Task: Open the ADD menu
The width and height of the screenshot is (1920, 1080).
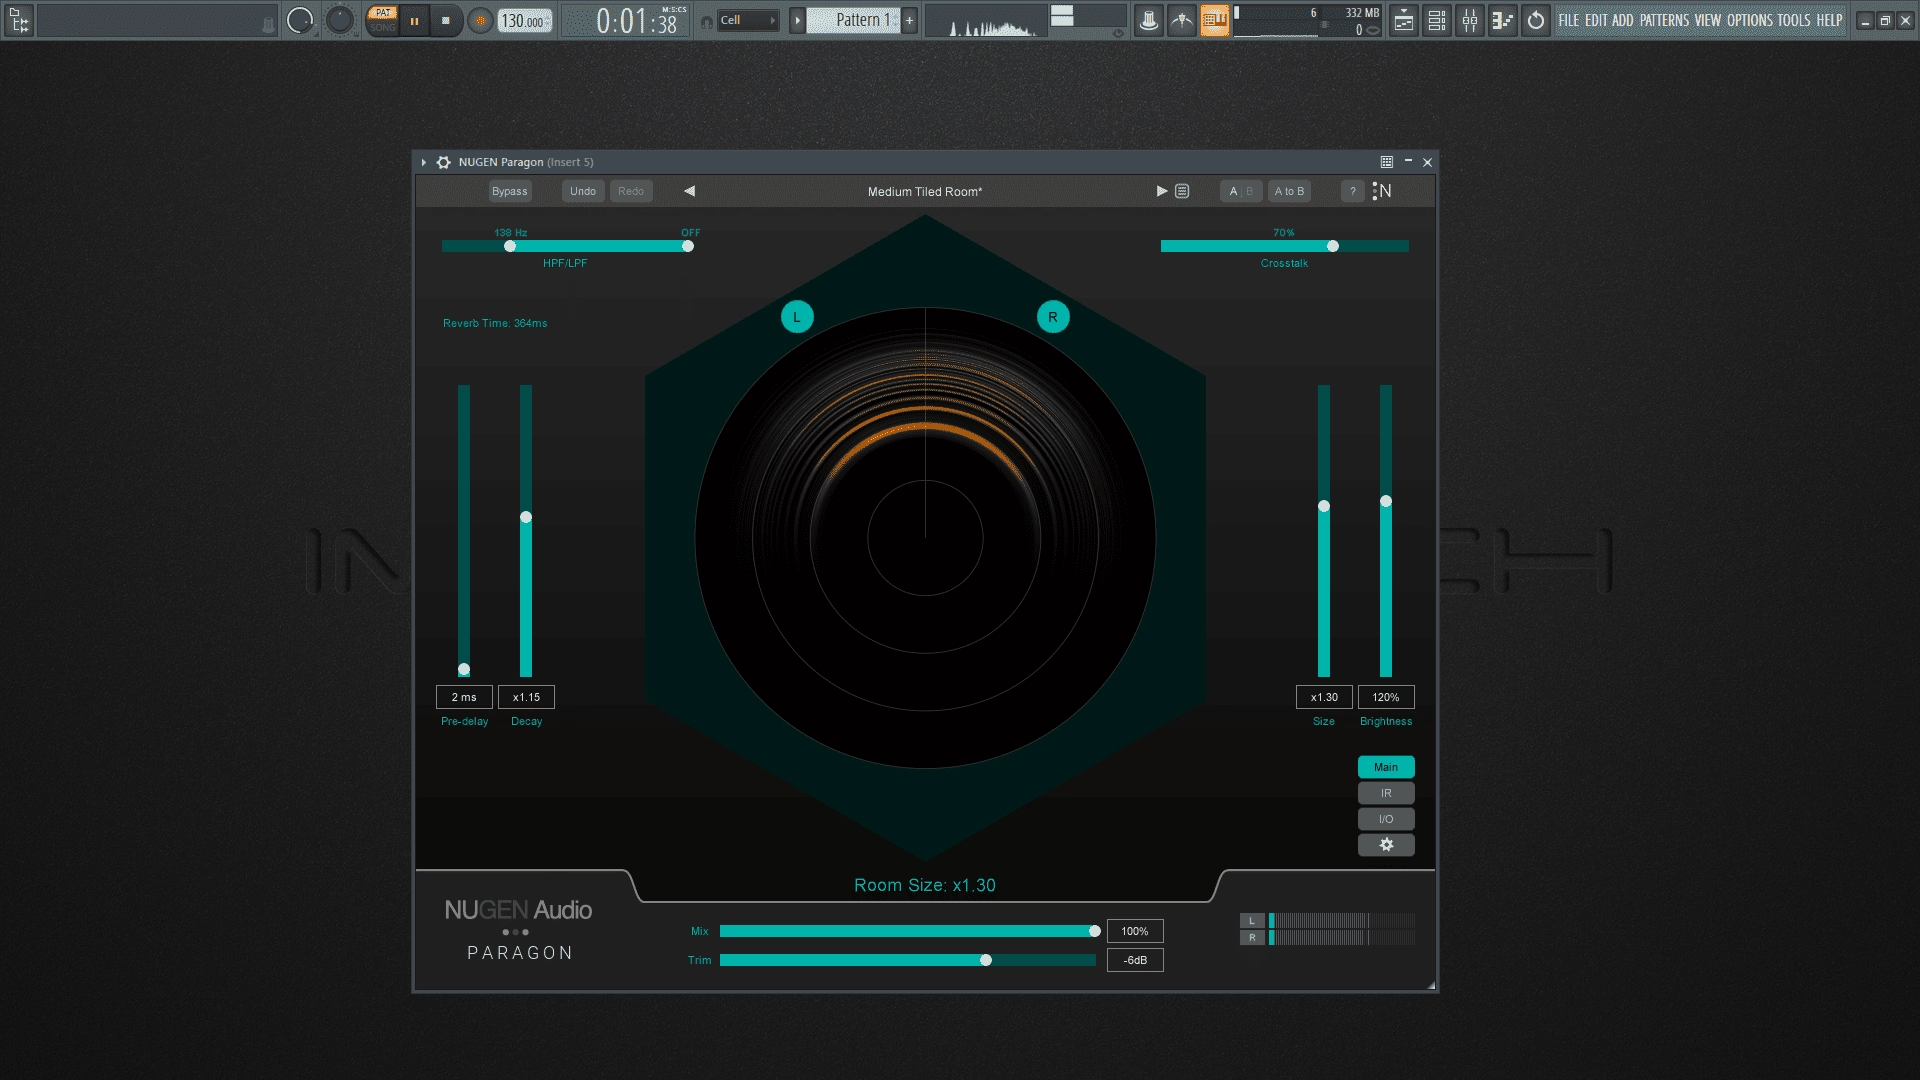Action: pos(1622,20)
